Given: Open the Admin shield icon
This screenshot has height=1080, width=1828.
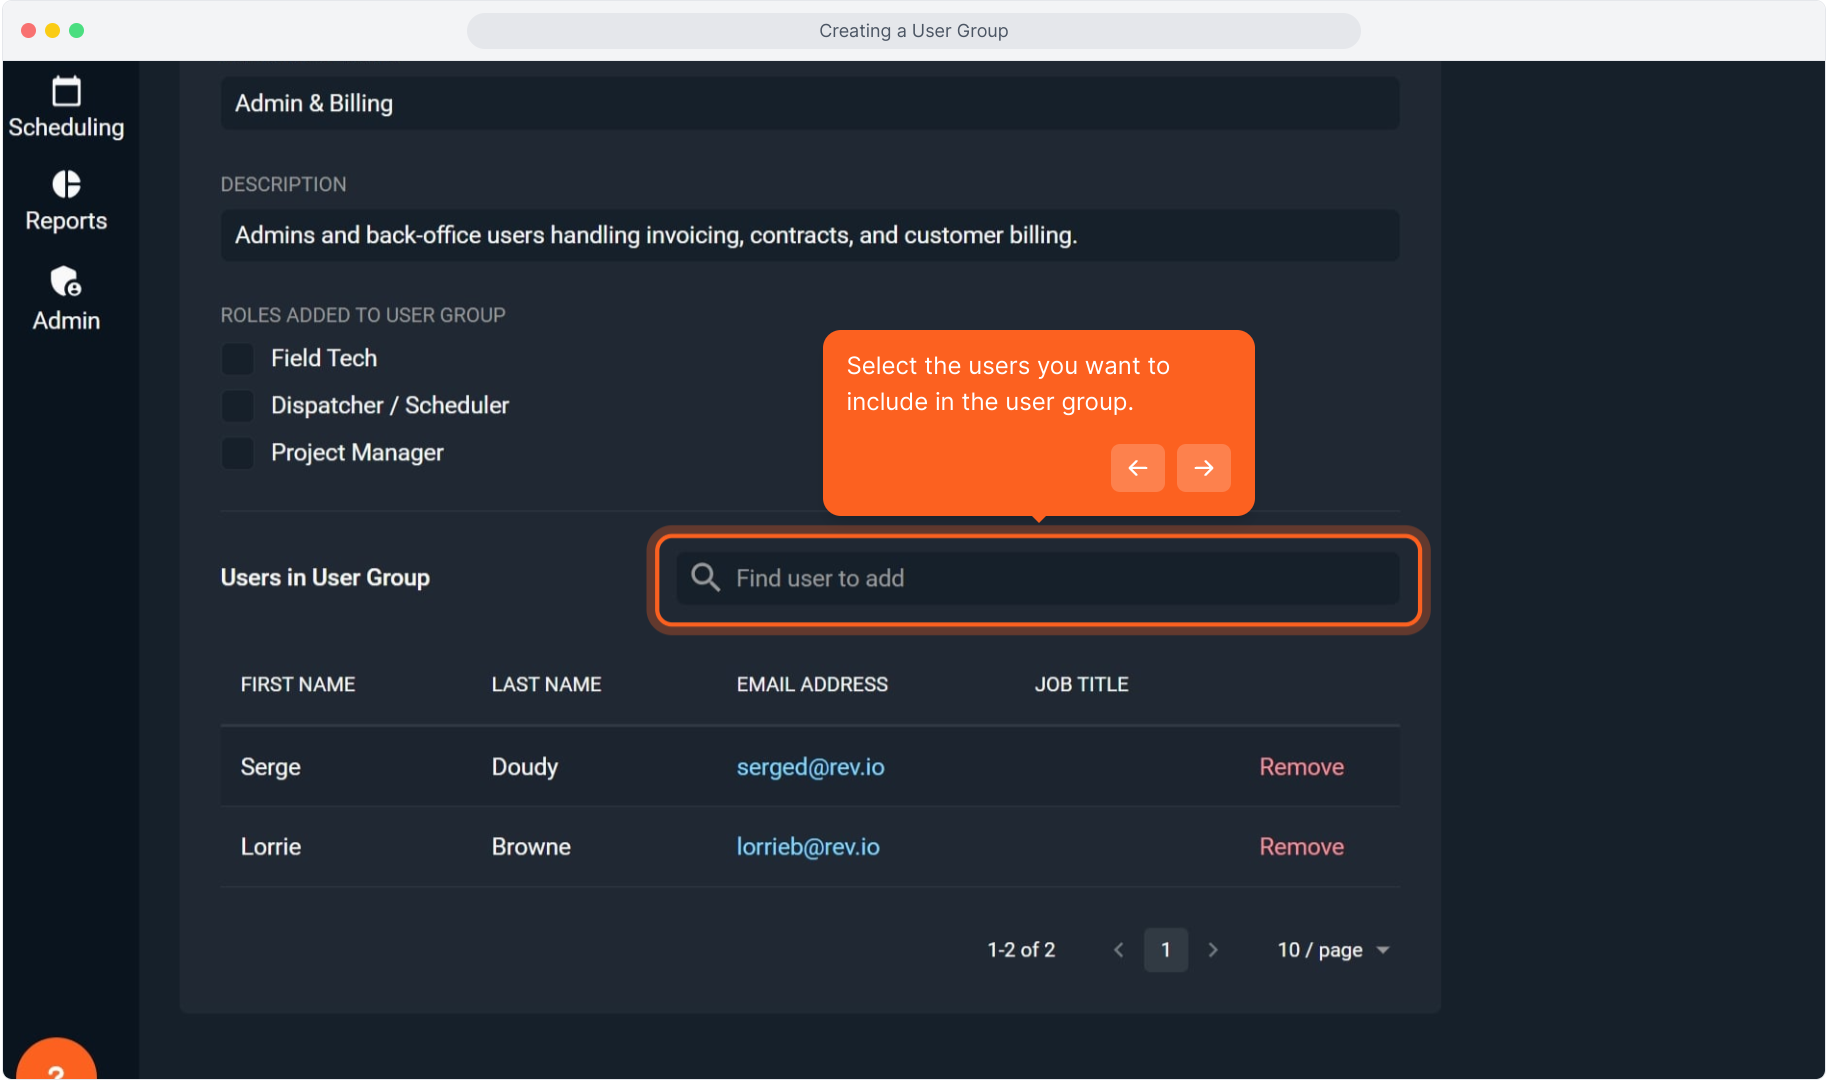Looking at the screenshot, I should click(66, 282).
